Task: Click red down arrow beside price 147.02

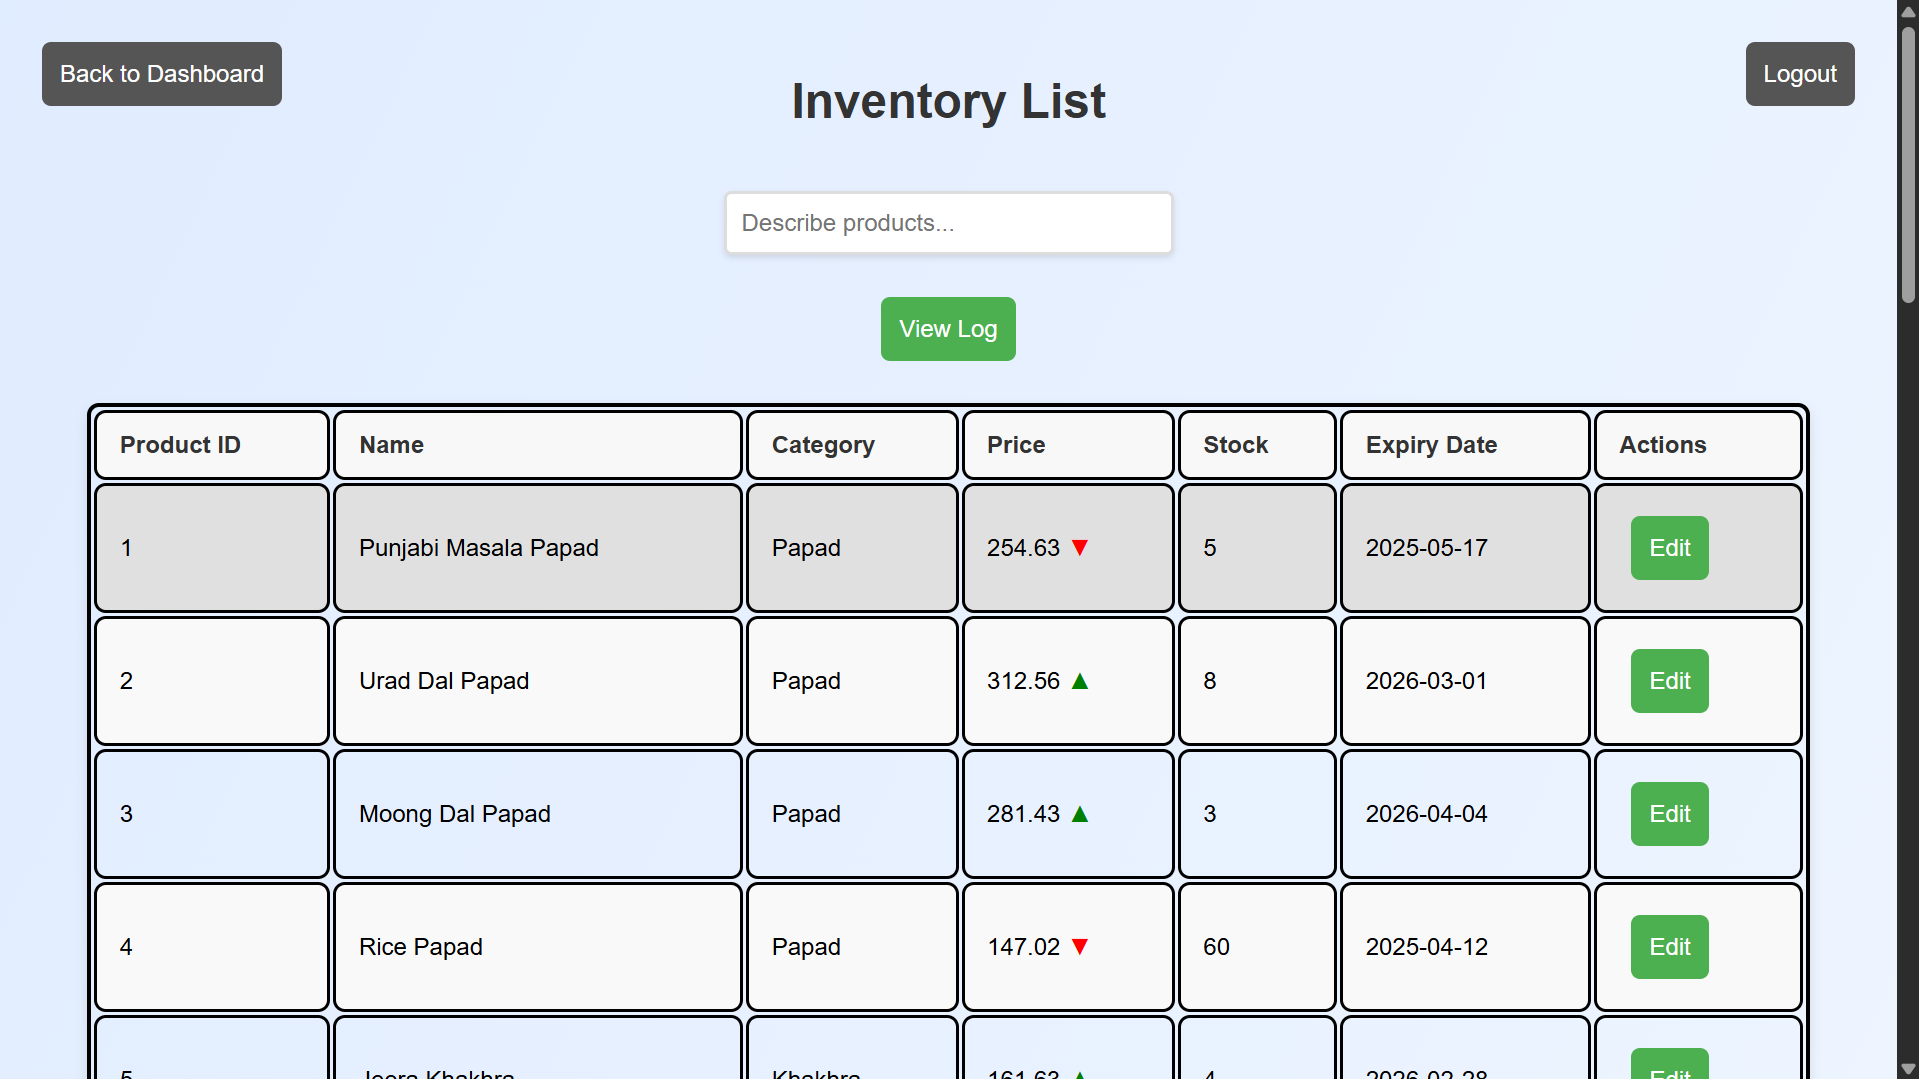Action: (x=1080, y=947)
